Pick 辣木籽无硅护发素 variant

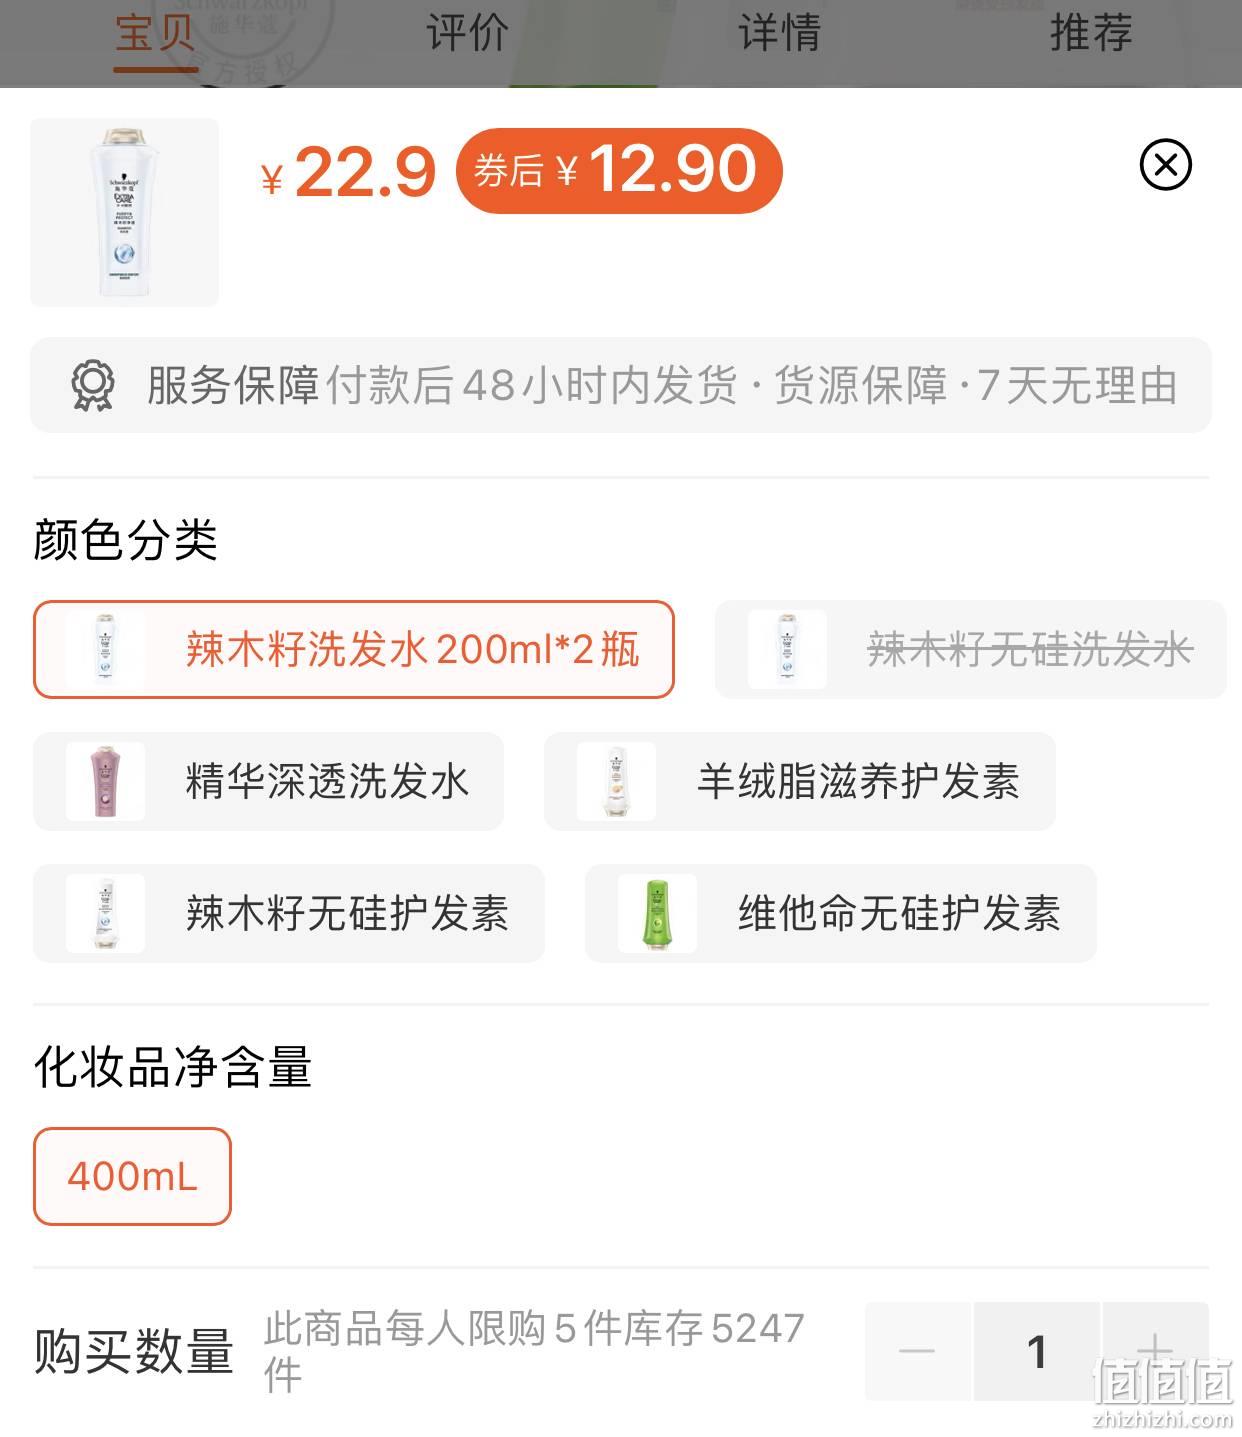(289, 913)
